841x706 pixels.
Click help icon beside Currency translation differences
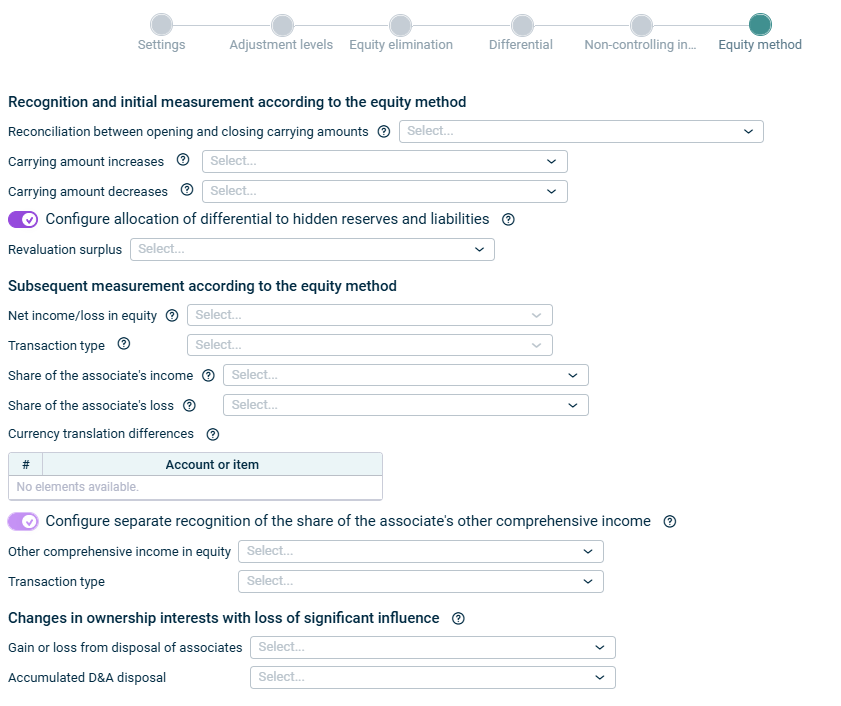click(x=212, y=434)
